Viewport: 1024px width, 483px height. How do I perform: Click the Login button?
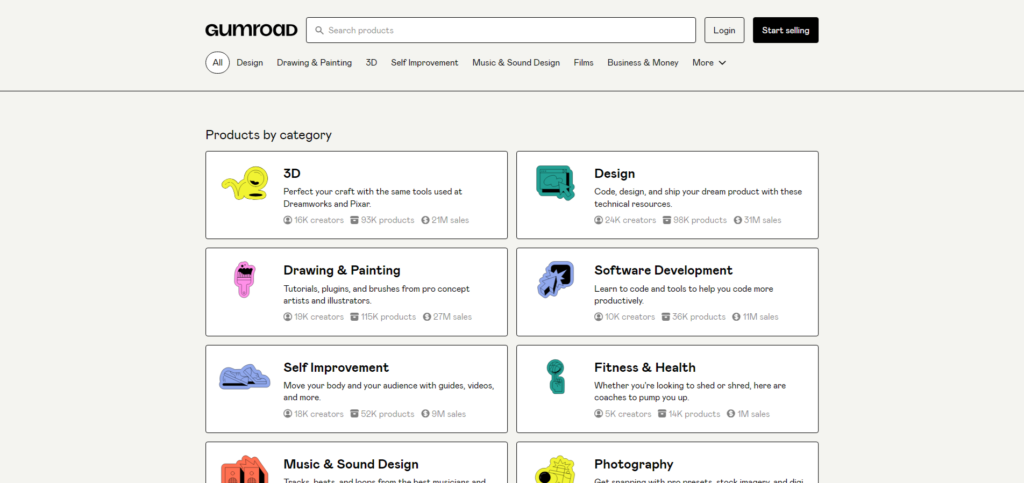[724, 30]
